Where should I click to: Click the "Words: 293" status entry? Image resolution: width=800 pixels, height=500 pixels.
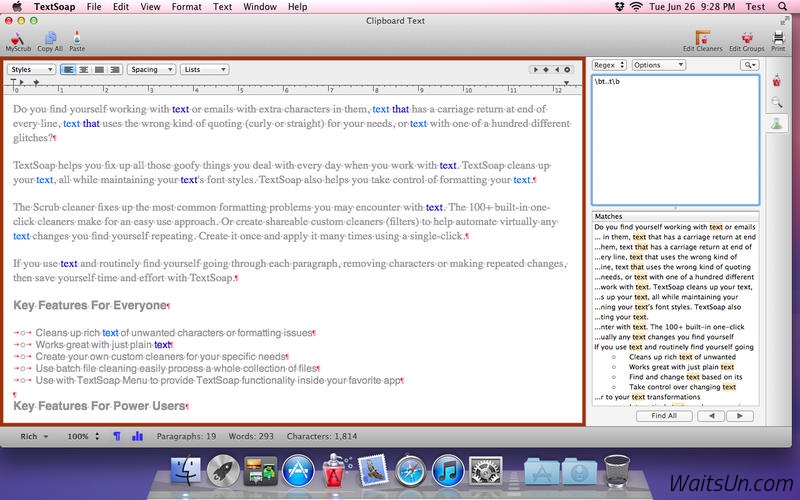pos(251,436)
